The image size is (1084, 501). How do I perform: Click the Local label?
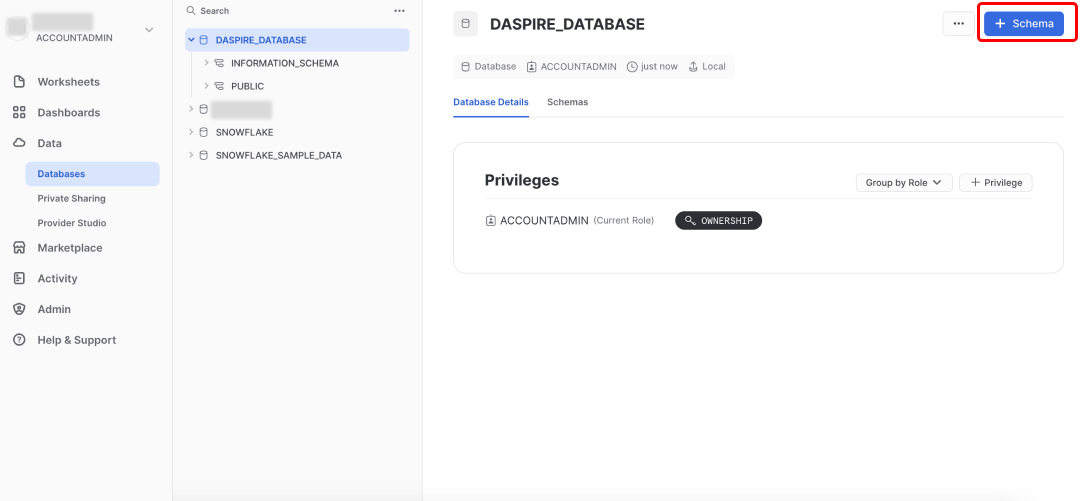[713, 67]
